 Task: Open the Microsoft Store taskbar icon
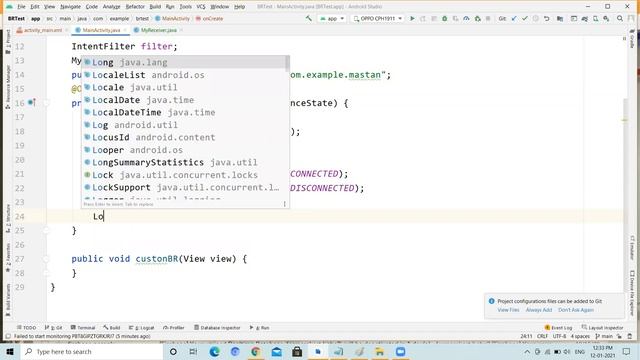coord(297,351)
